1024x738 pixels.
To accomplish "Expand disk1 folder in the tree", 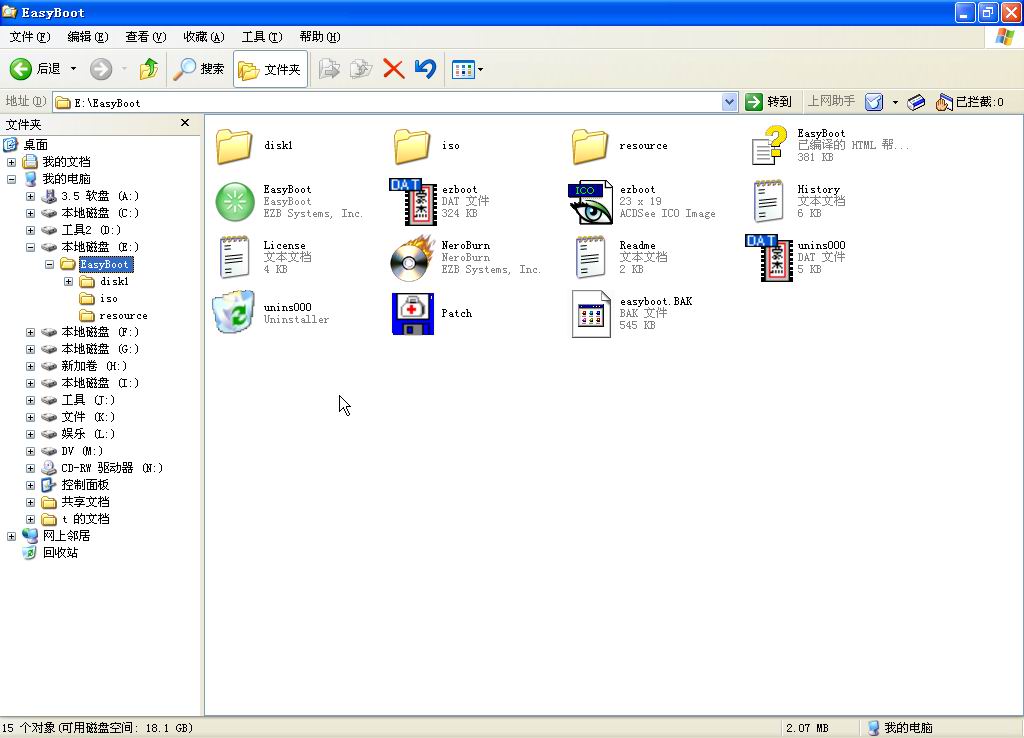I will tap(69, 281).
